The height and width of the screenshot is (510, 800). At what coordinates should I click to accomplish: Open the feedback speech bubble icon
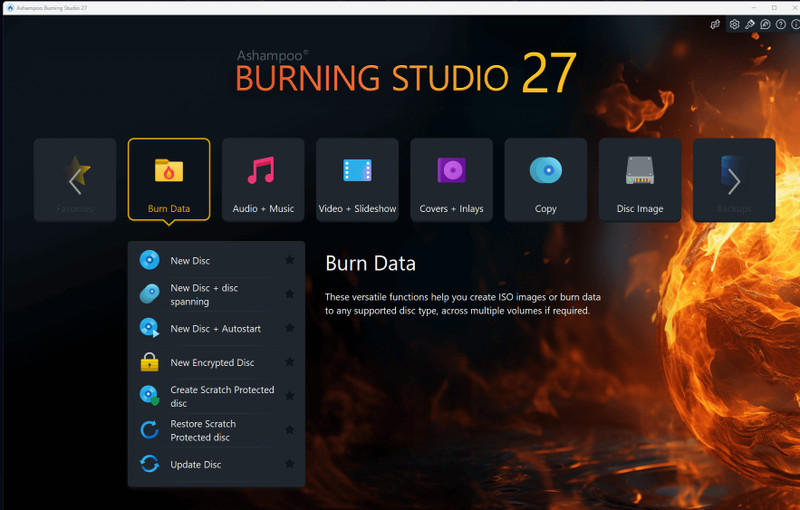765,24
